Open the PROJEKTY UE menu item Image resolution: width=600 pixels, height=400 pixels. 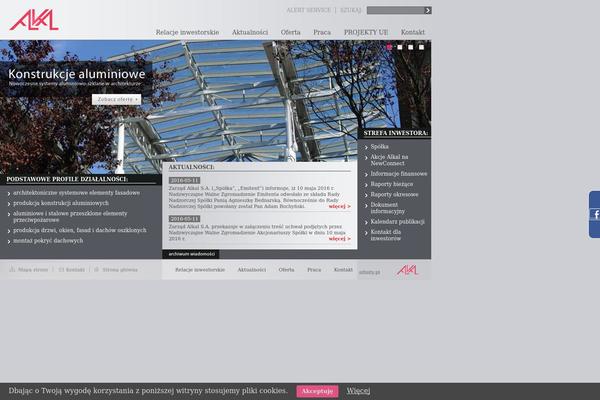[x=366, y=32]
